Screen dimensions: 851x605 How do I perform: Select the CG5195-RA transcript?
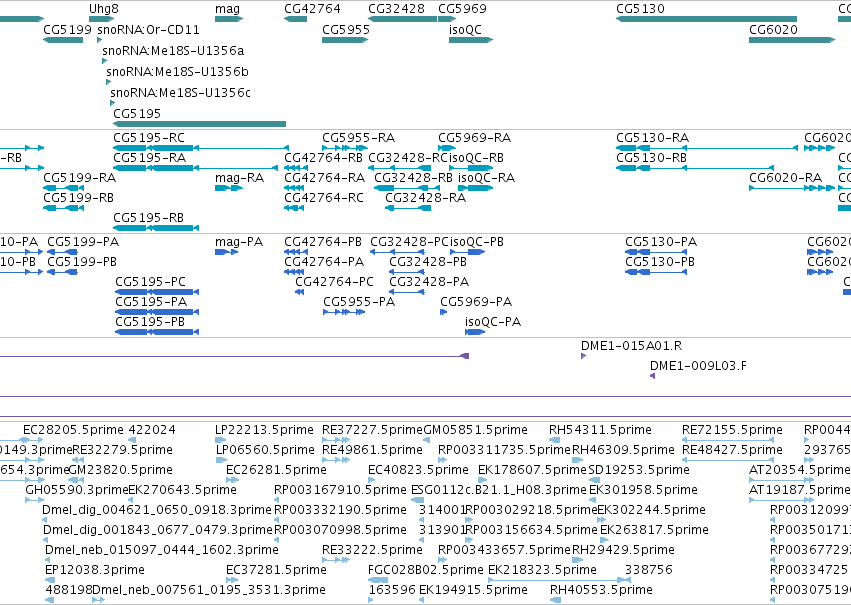coord(195,168)
